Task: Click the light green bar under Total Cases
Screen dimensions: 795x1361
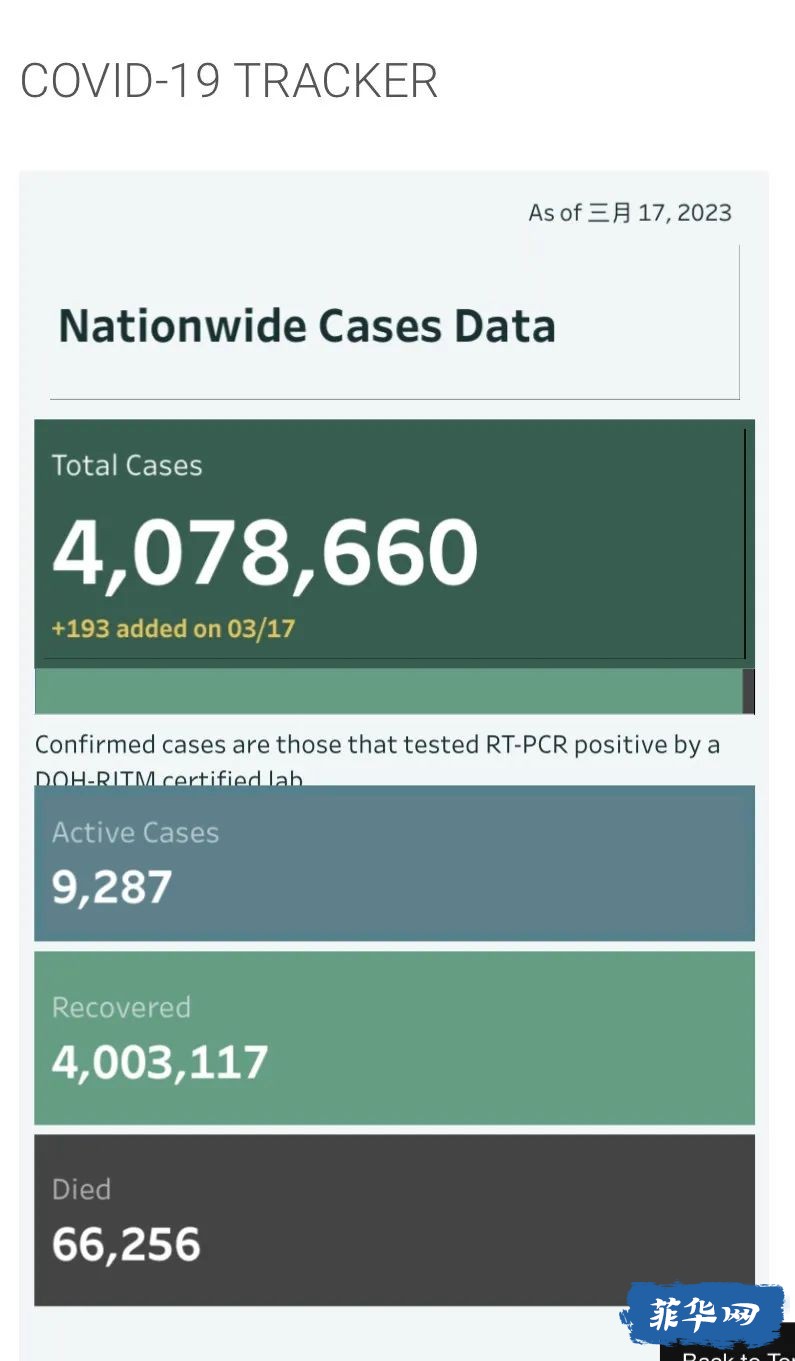Action: [x=388, y=690]
